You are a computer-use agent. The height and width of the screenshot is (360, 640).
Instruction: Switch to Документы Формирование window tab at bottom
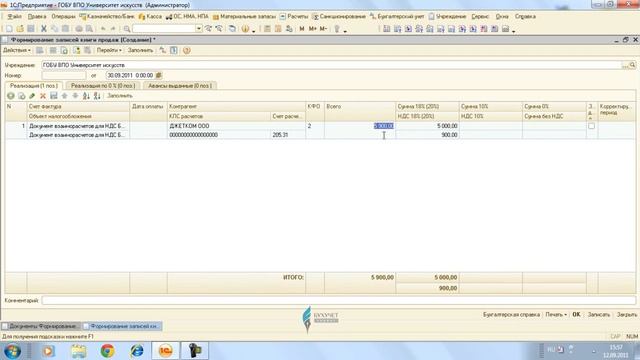(41, 326)
